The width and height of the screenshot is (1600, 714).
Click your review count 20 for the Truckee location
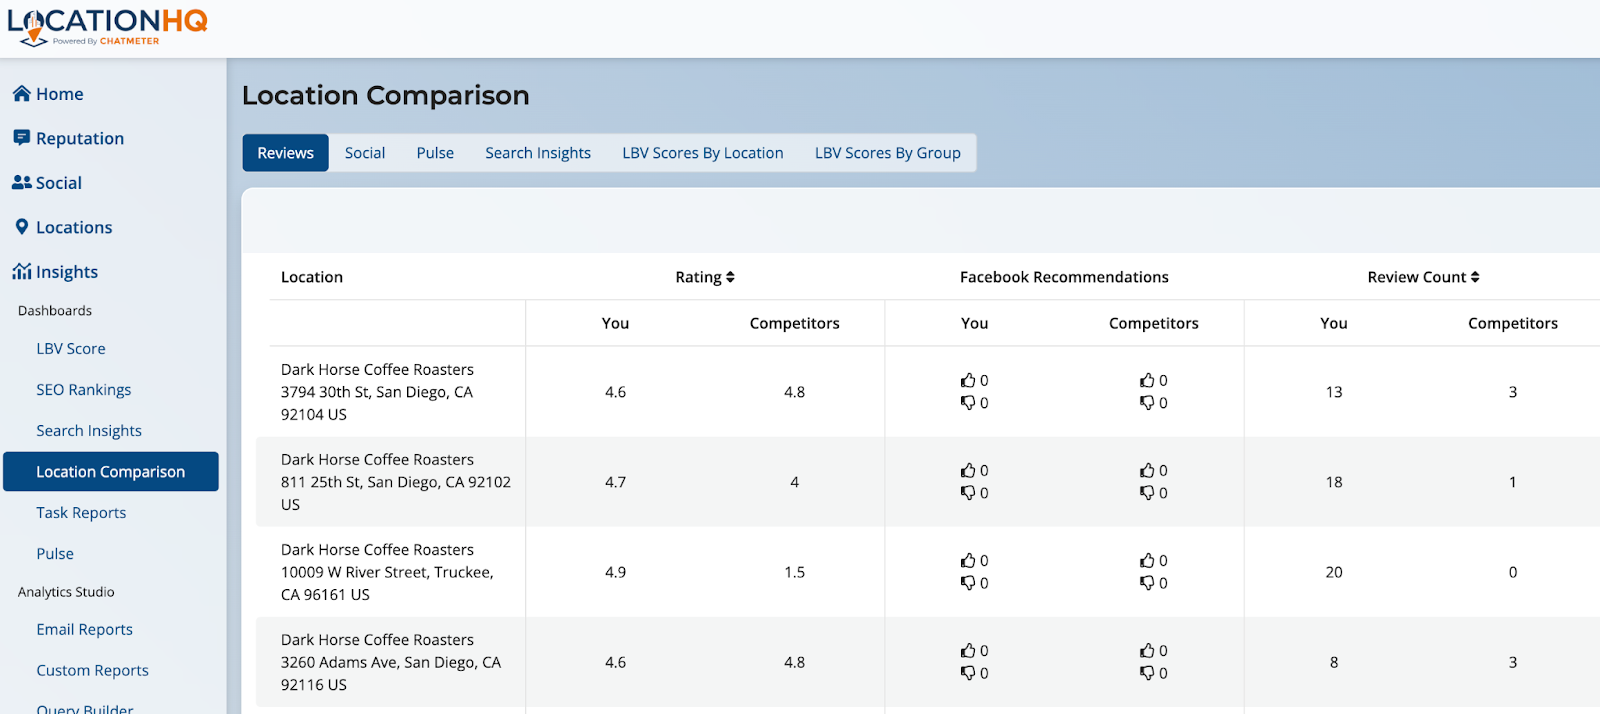coord(1334,572)
